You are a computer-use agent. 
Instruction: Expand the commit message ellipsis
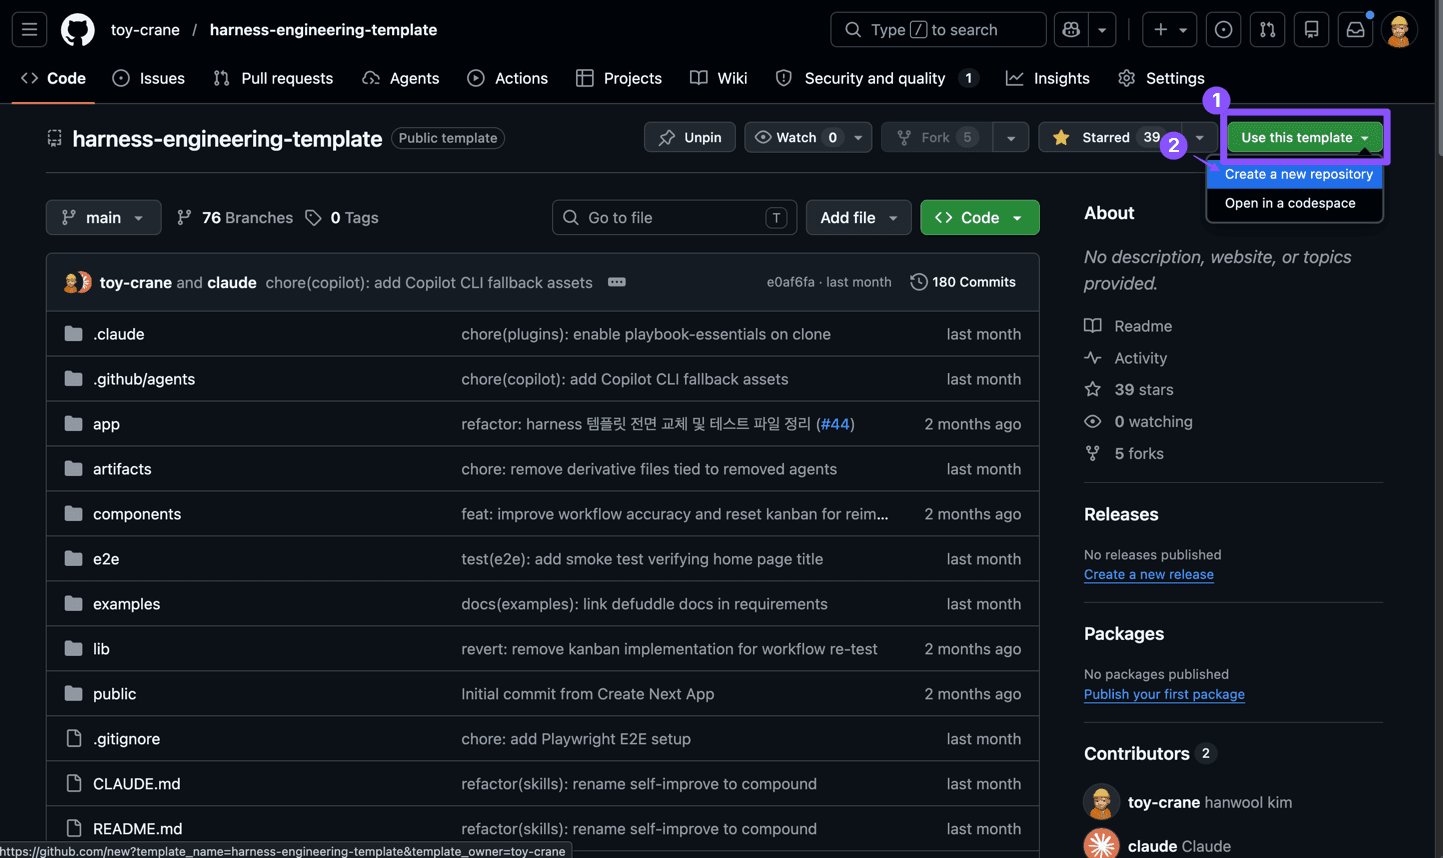pyautogui.click(x=617, y=282)
